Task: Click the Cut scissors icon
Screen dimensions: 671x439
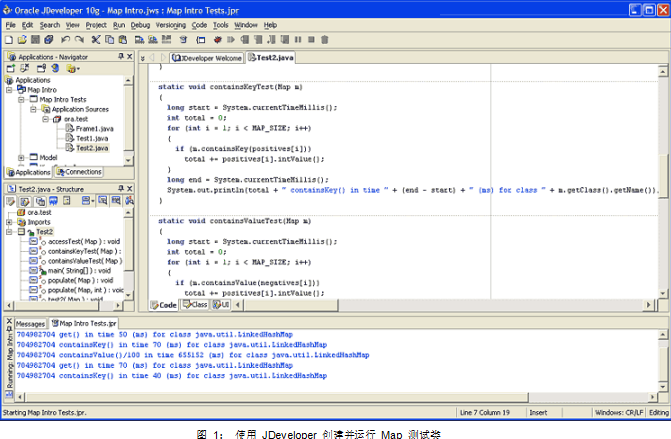Action: tap(95, 39)
